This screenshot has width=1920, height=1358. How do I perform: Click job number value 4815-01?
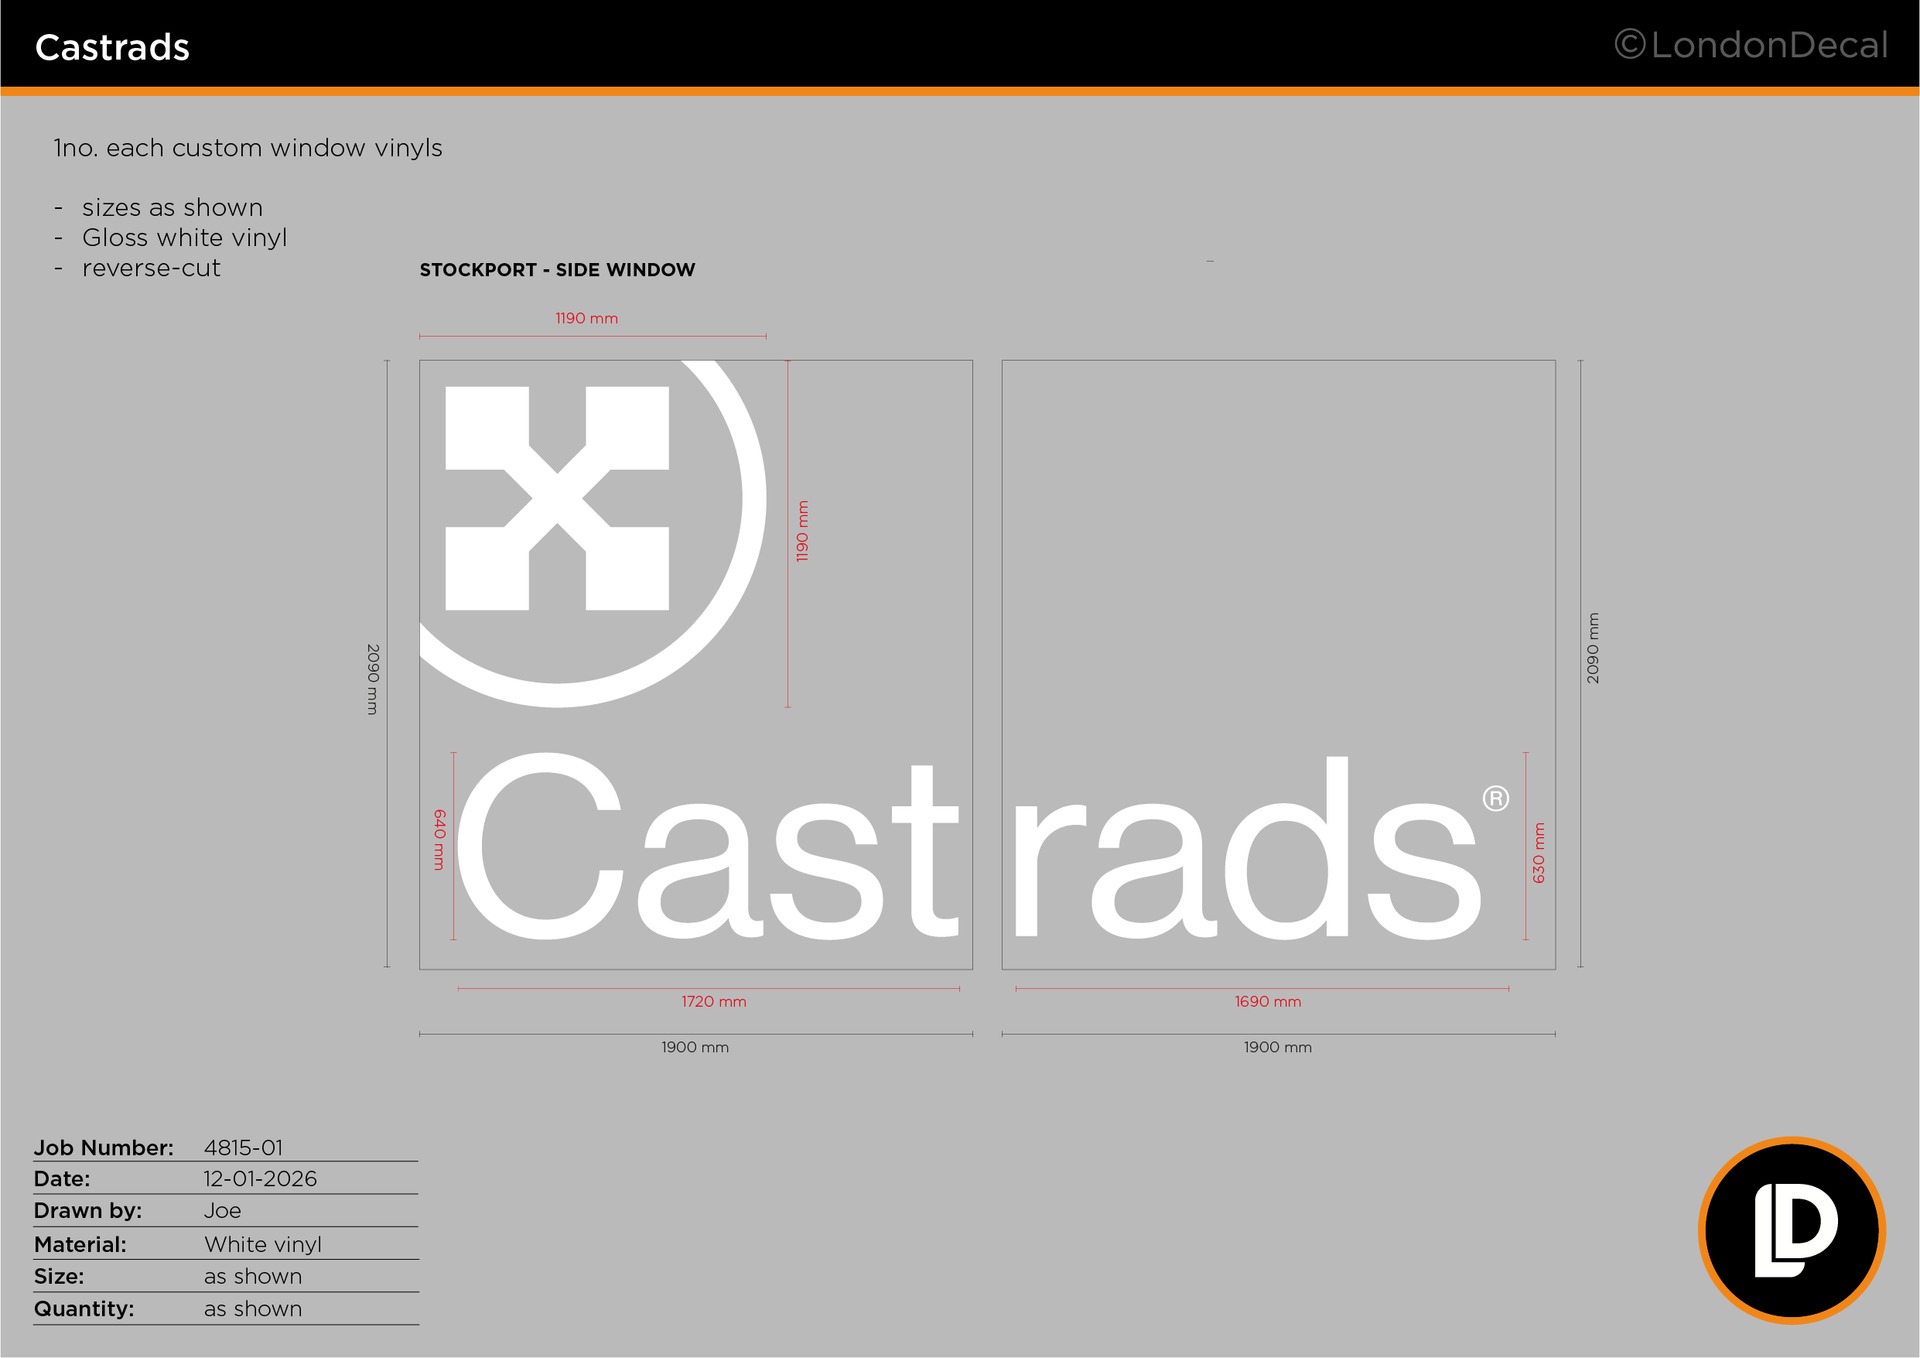[243, 1147]
